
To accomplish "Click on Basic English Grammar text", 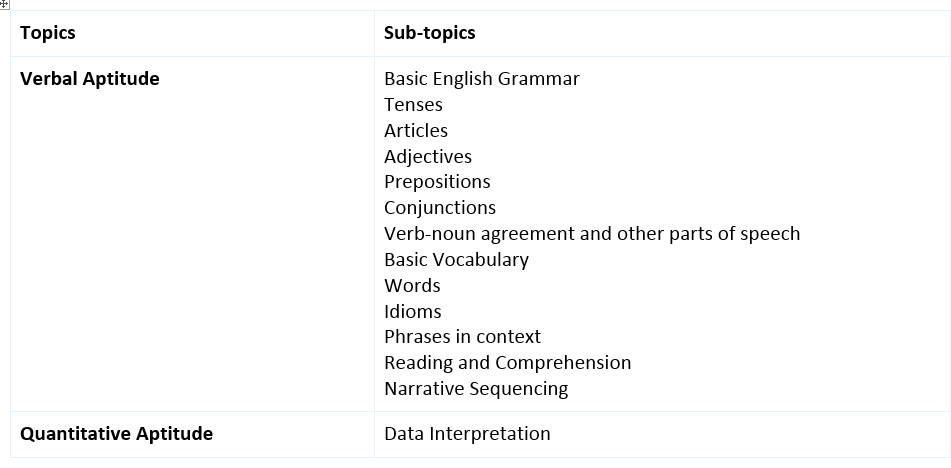I will [x=481, y=79].
